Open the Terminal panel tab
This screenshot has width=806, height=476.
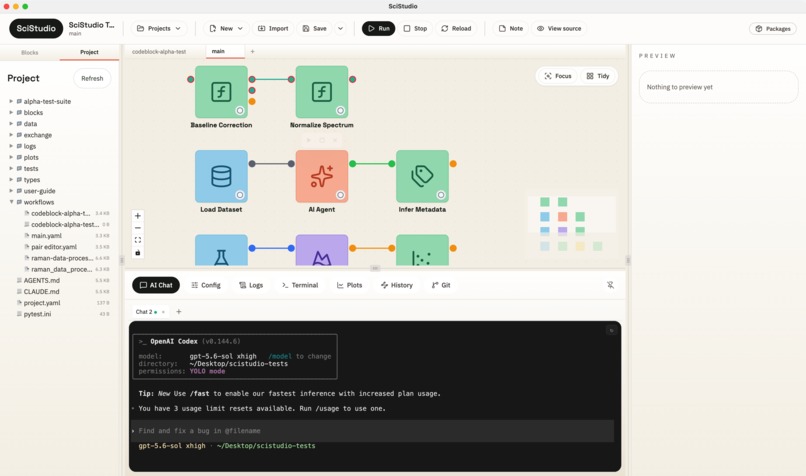pyautogui.click(x=300, y=285)
